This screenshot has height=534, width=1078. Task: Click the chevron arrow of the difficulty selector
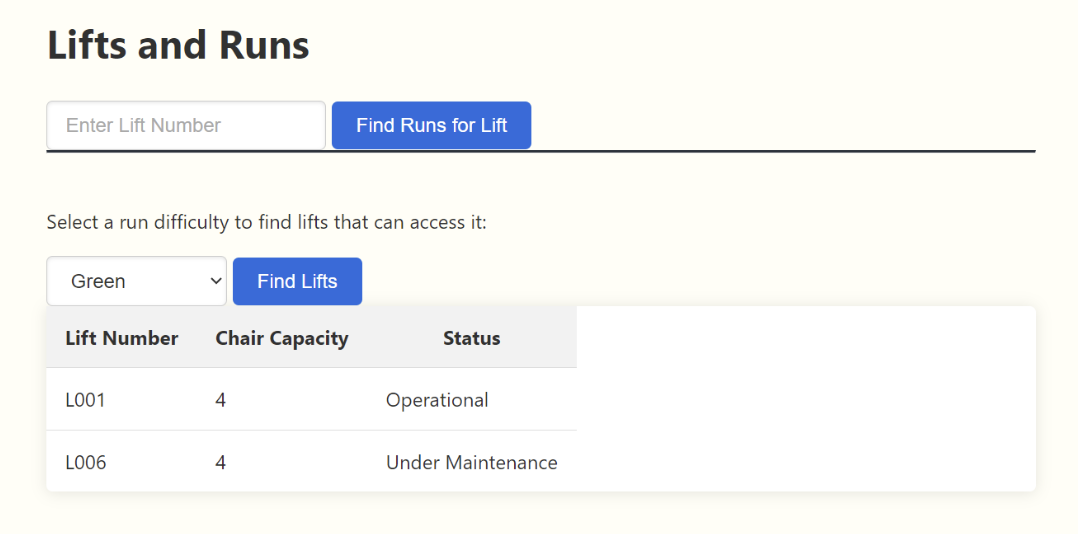pyautogui.click(x=215, y=281)
